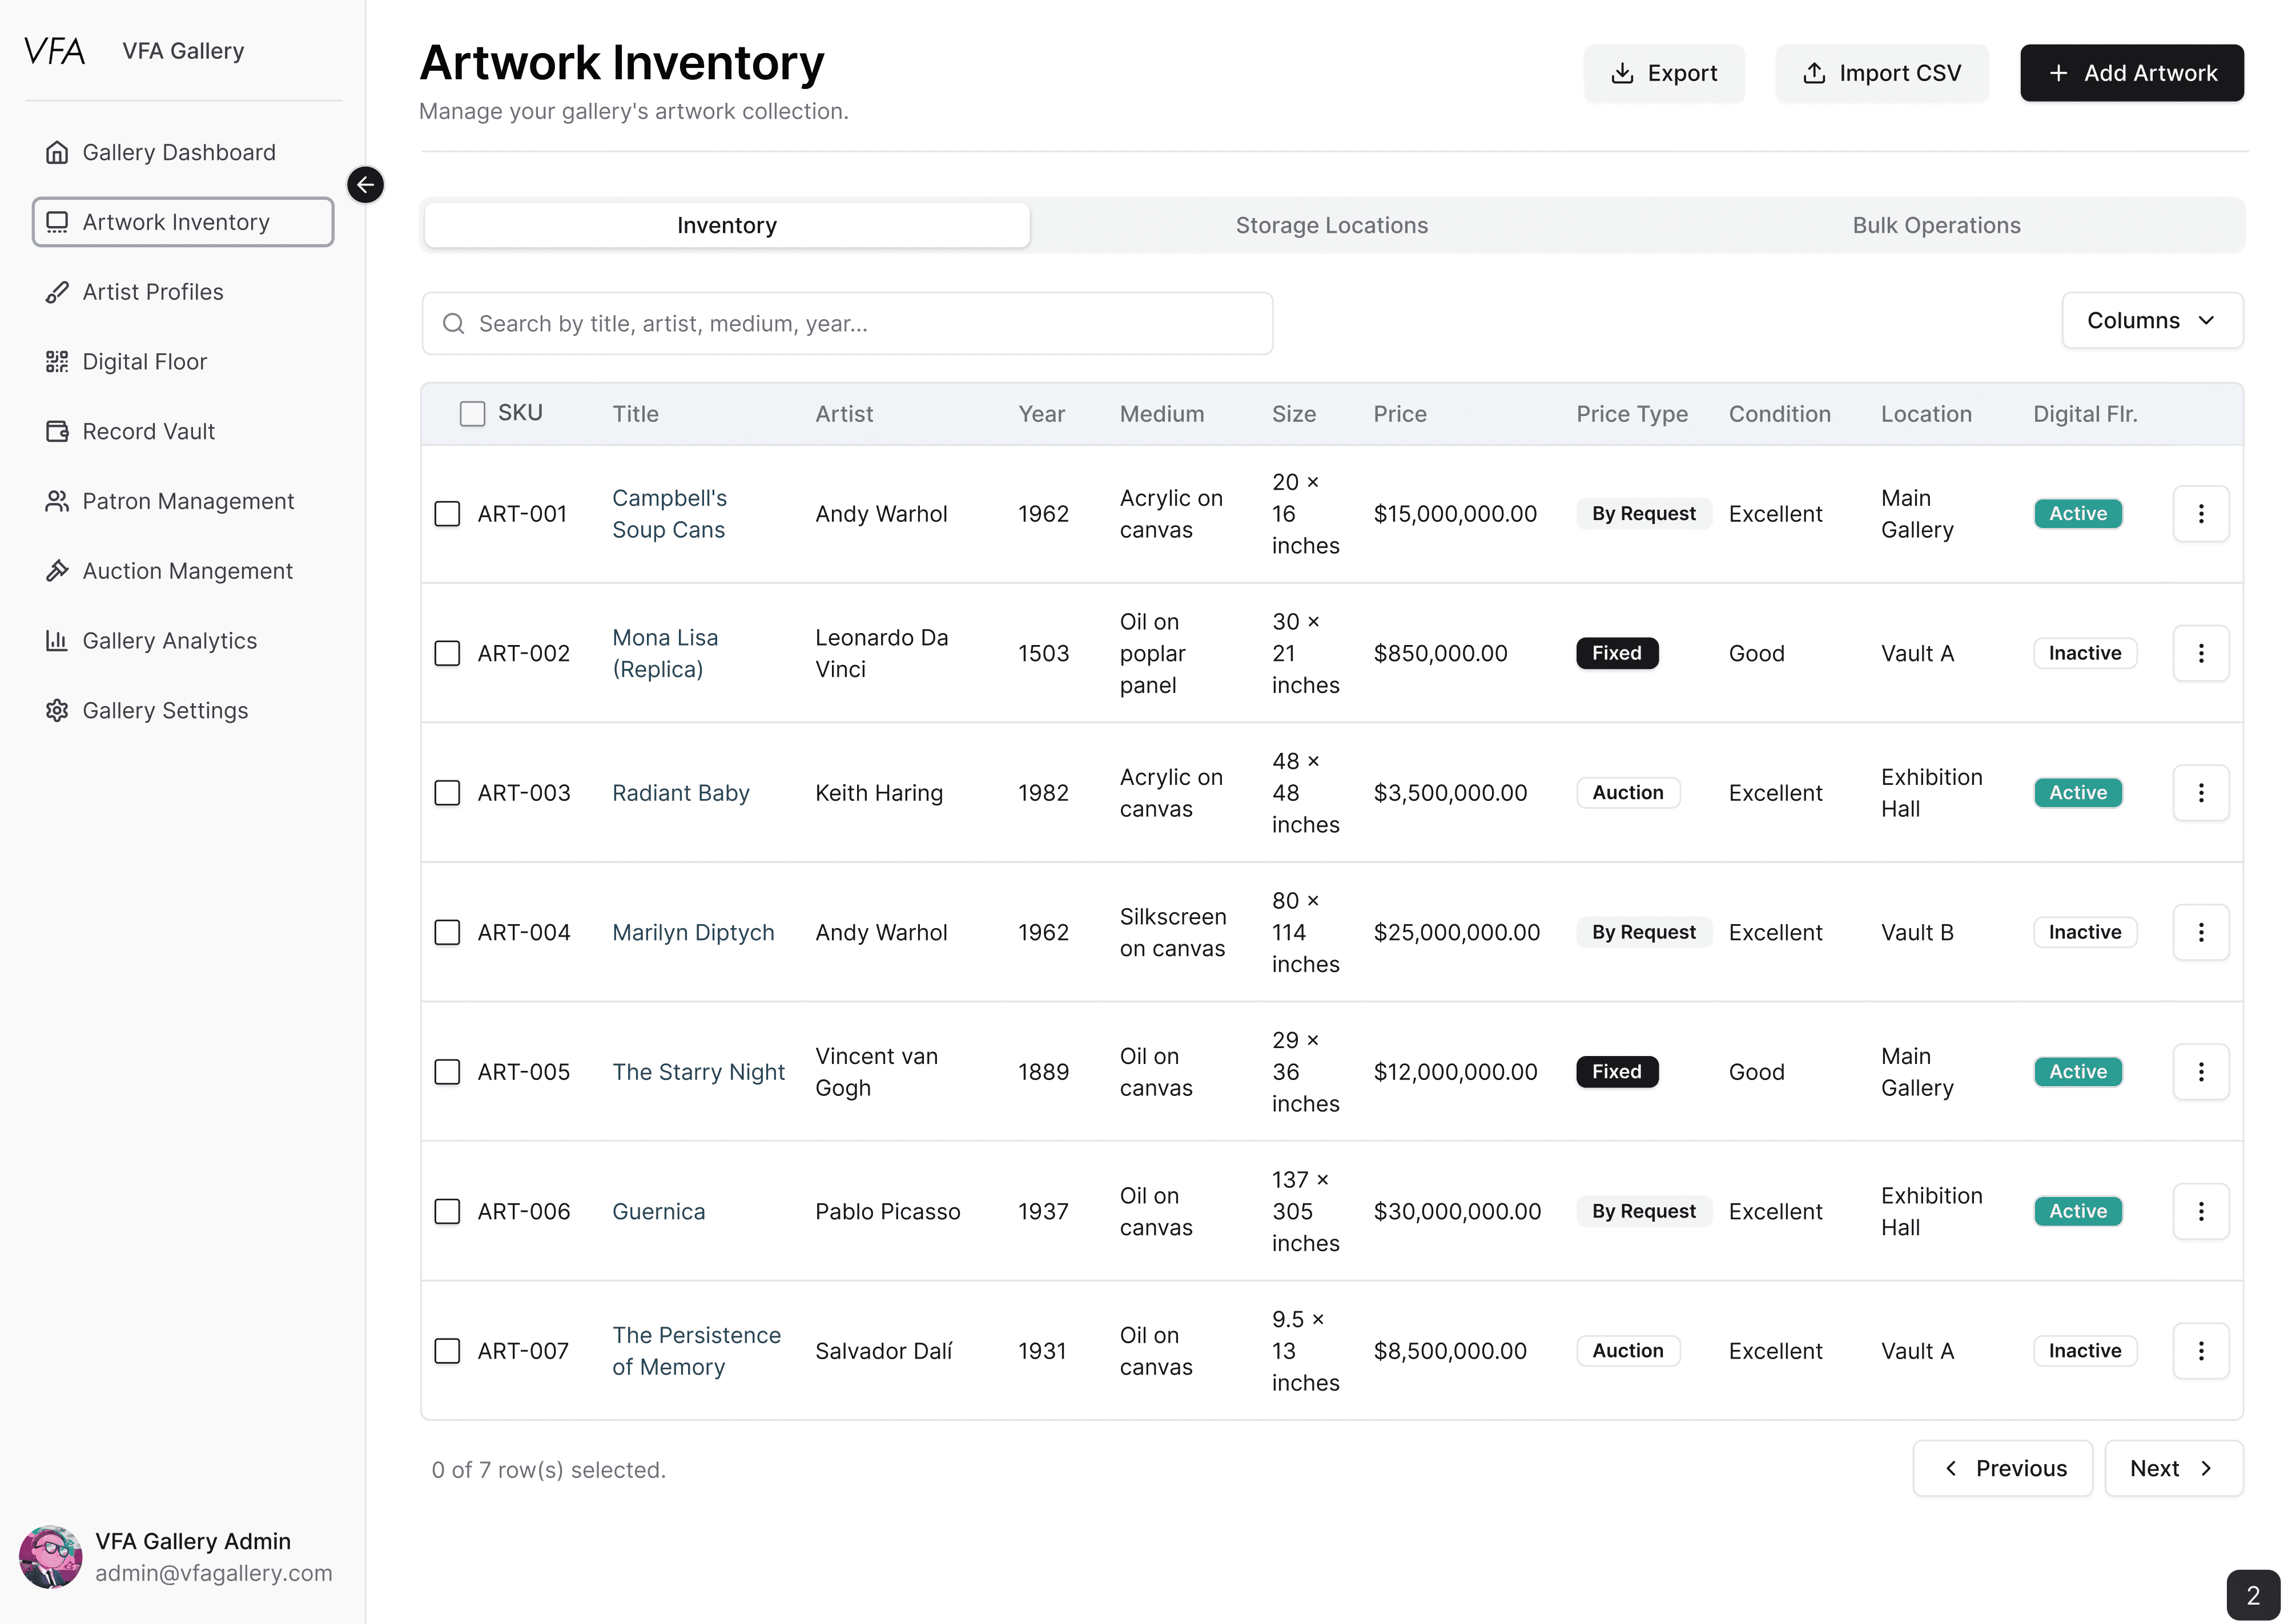Check the row checkbox for Guernica
This screenshot has width=2284, height=1624.
click(447, 1211)
